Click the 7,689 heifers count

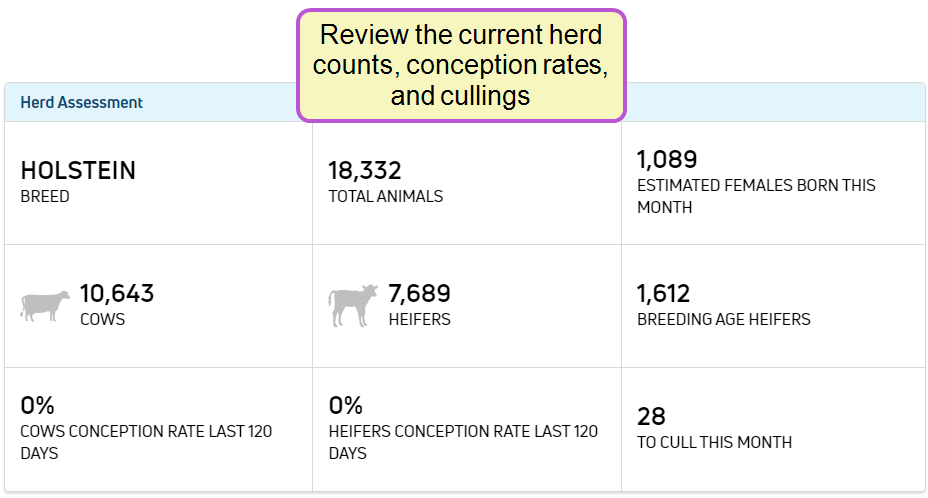419,294
